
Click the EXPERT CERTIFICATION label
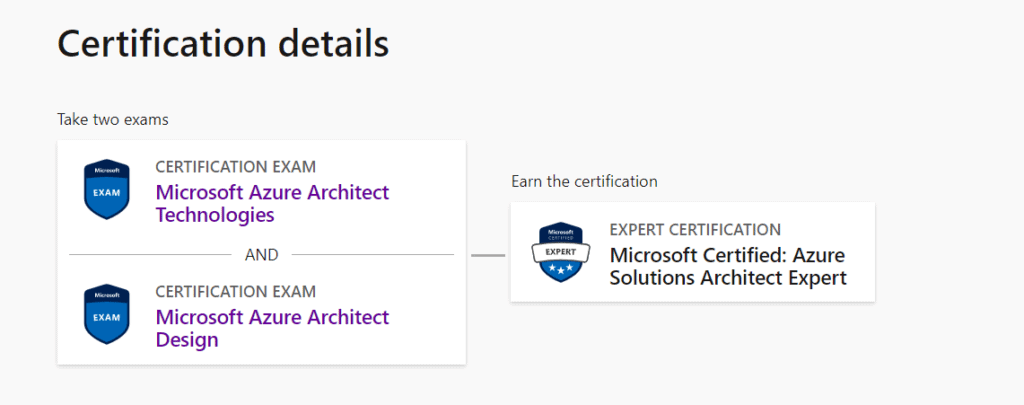tap(695, 229)
